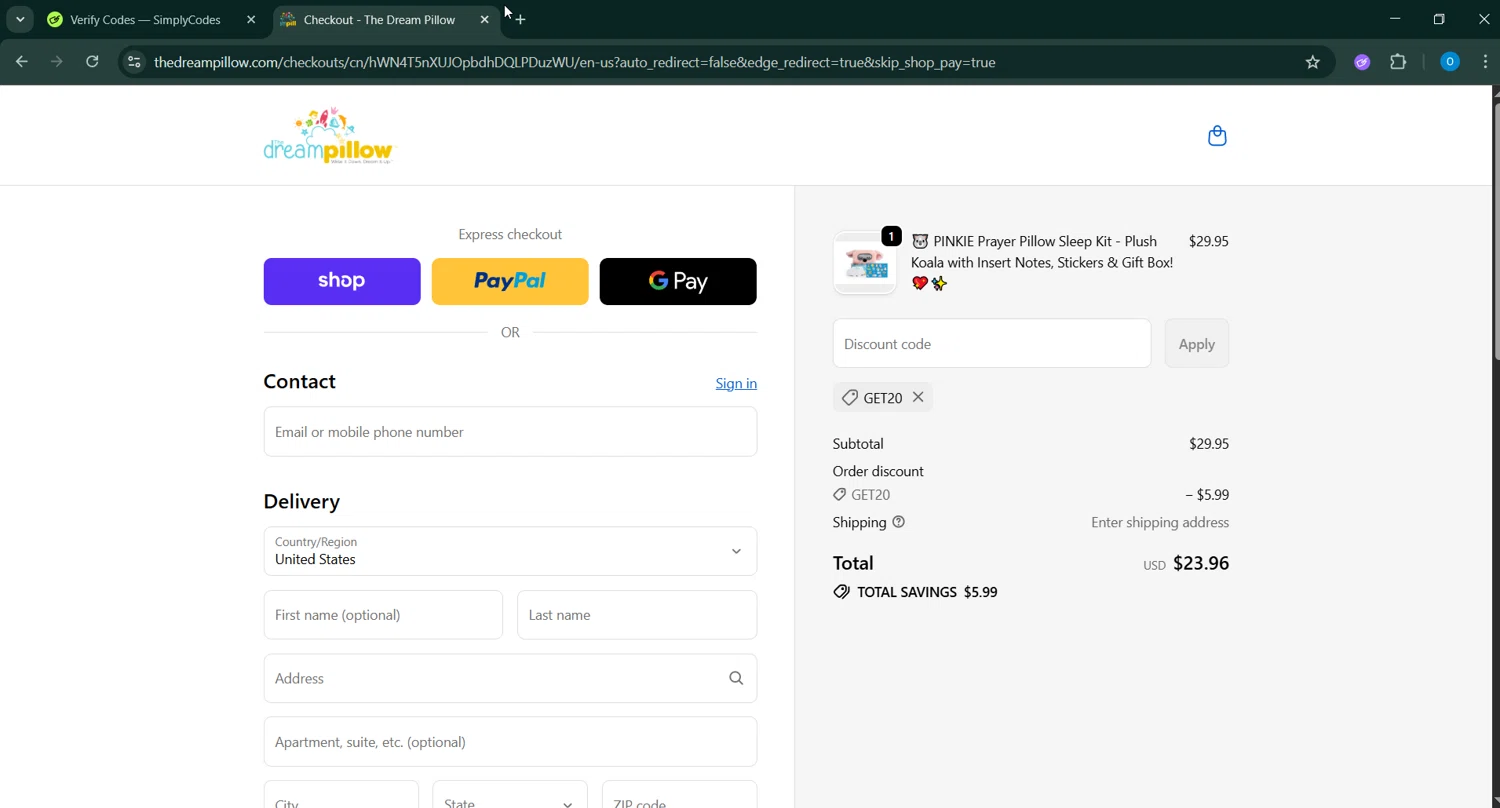The height and width of the screenshot is (808, 1500).
Task: Click the browser address bar URL
Action: point(575,62)
